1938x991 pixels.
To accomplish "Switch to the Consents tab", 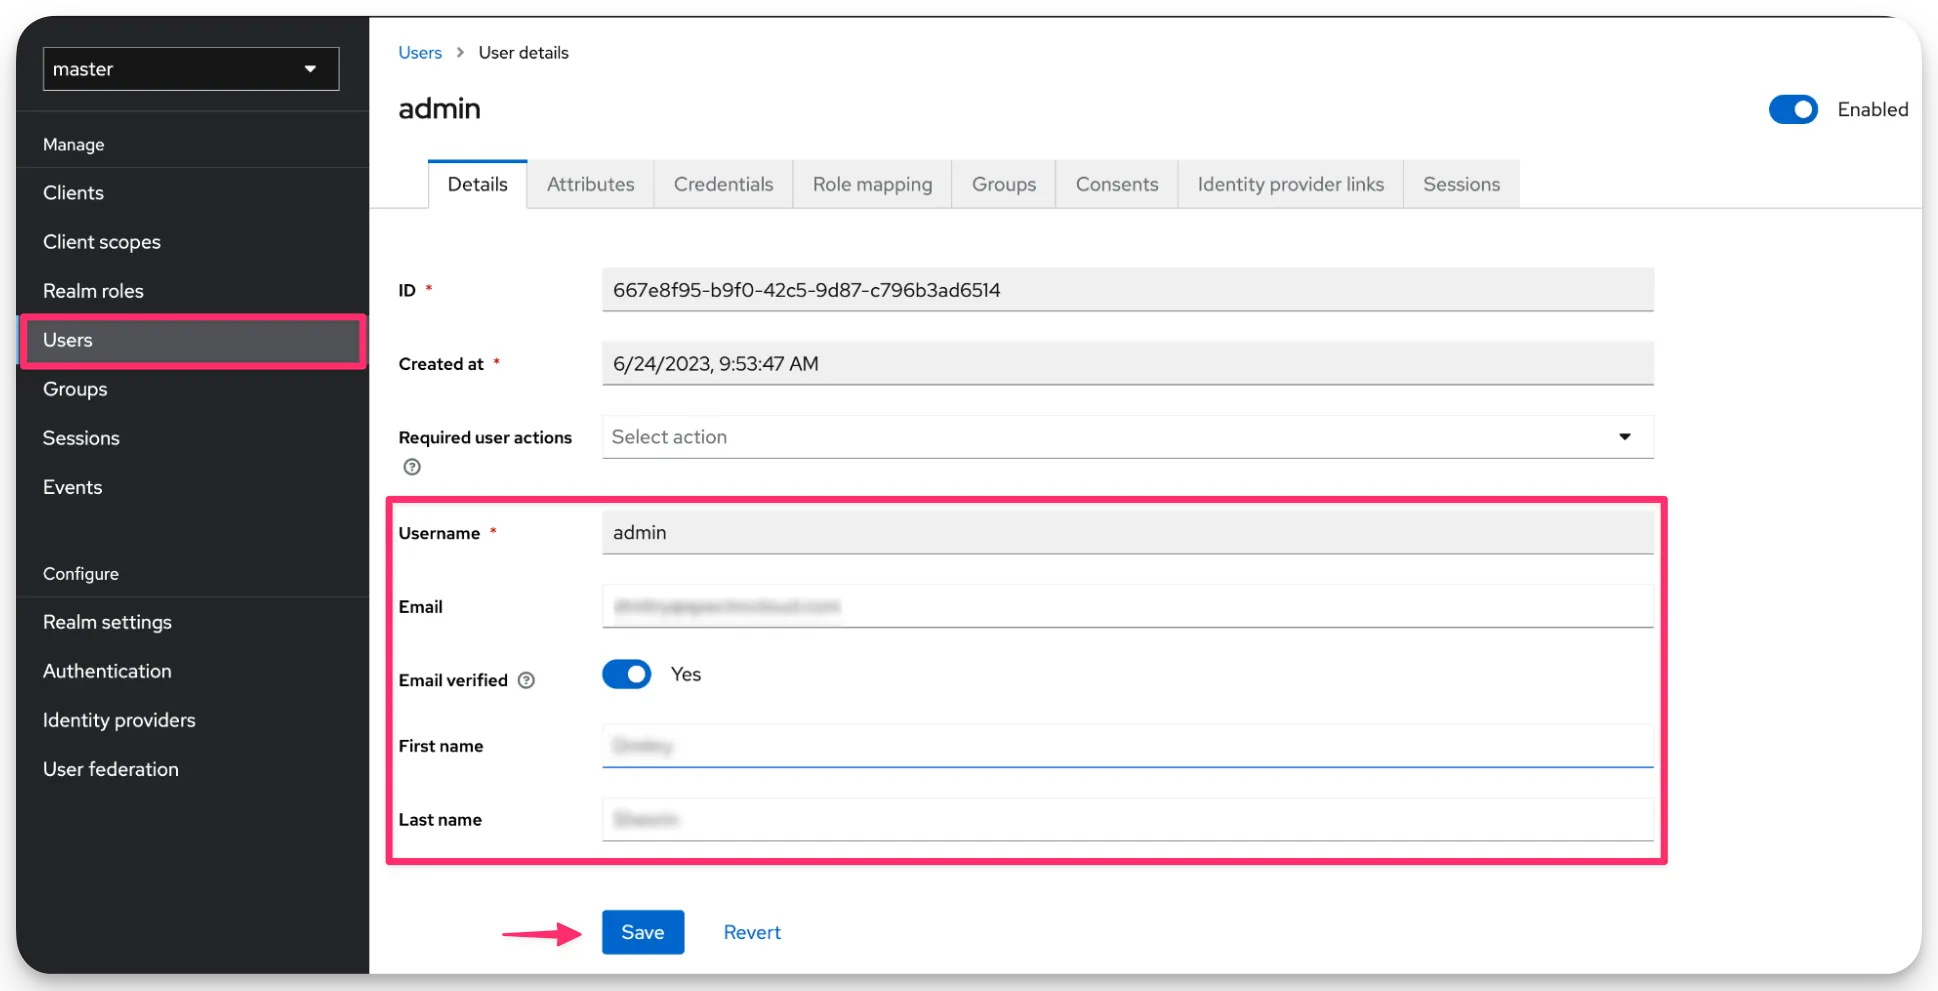I will pos(1116,184).
